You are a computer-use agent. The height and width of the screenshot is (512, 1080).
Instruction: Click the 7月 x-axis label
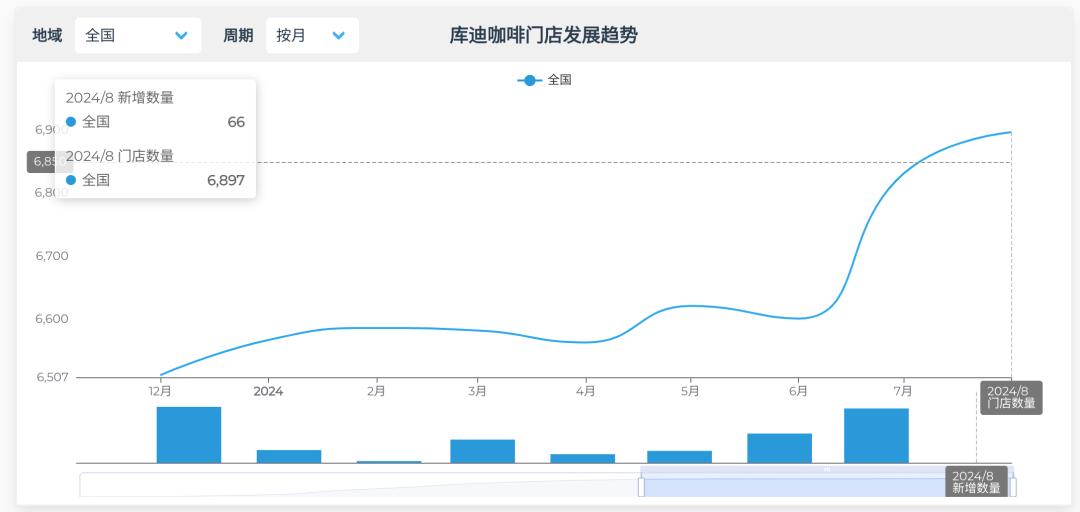click(x=902, y=391)
